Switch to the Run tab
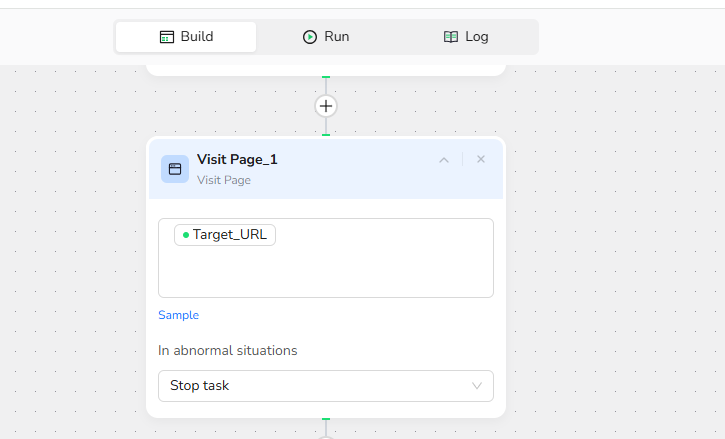725x439 pixels. pyautogui.click(x=326, y=37)
